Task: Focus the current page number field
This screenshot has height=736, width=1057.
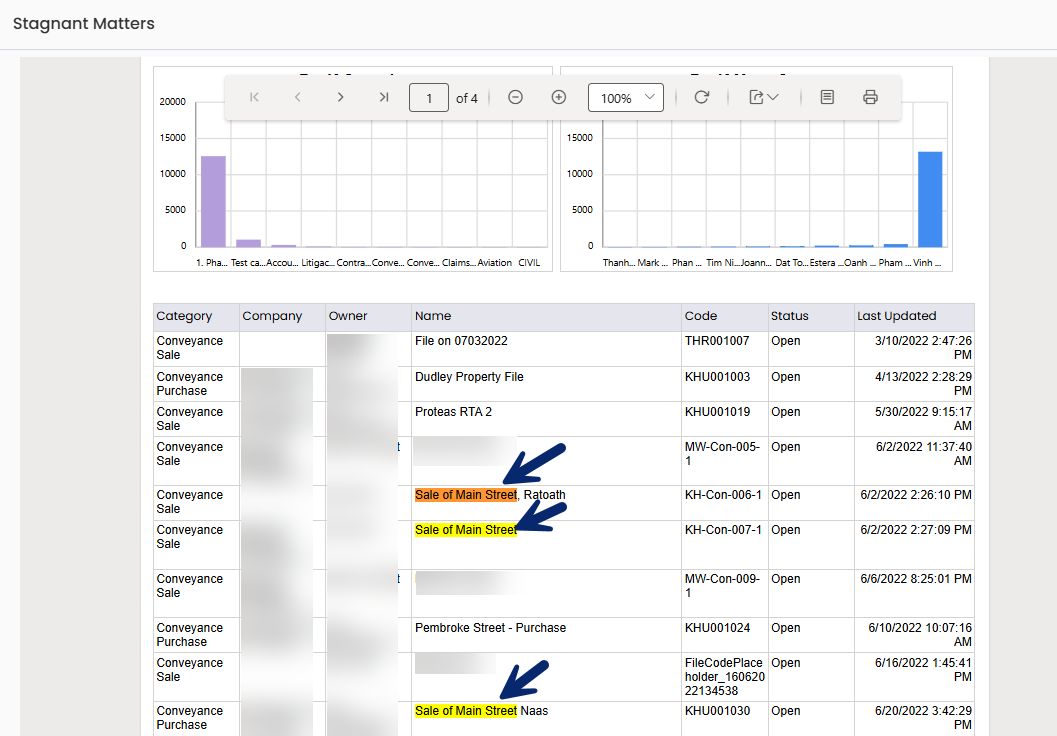Action: (x=429, y=98)
